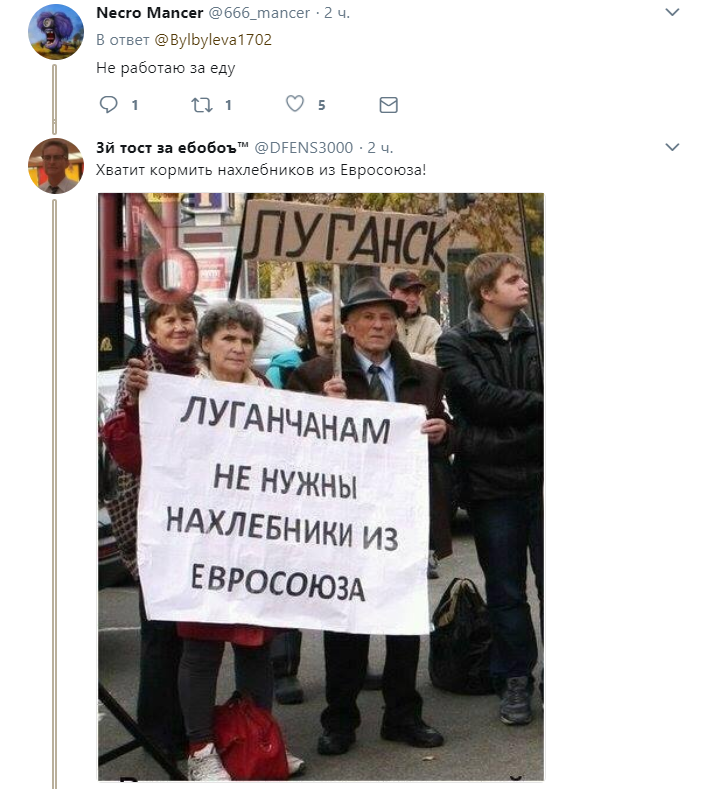Open the DFENS3000 tweet timestamp 2 ч.
The width and height of the screenshot is (703, 789).
380,147
